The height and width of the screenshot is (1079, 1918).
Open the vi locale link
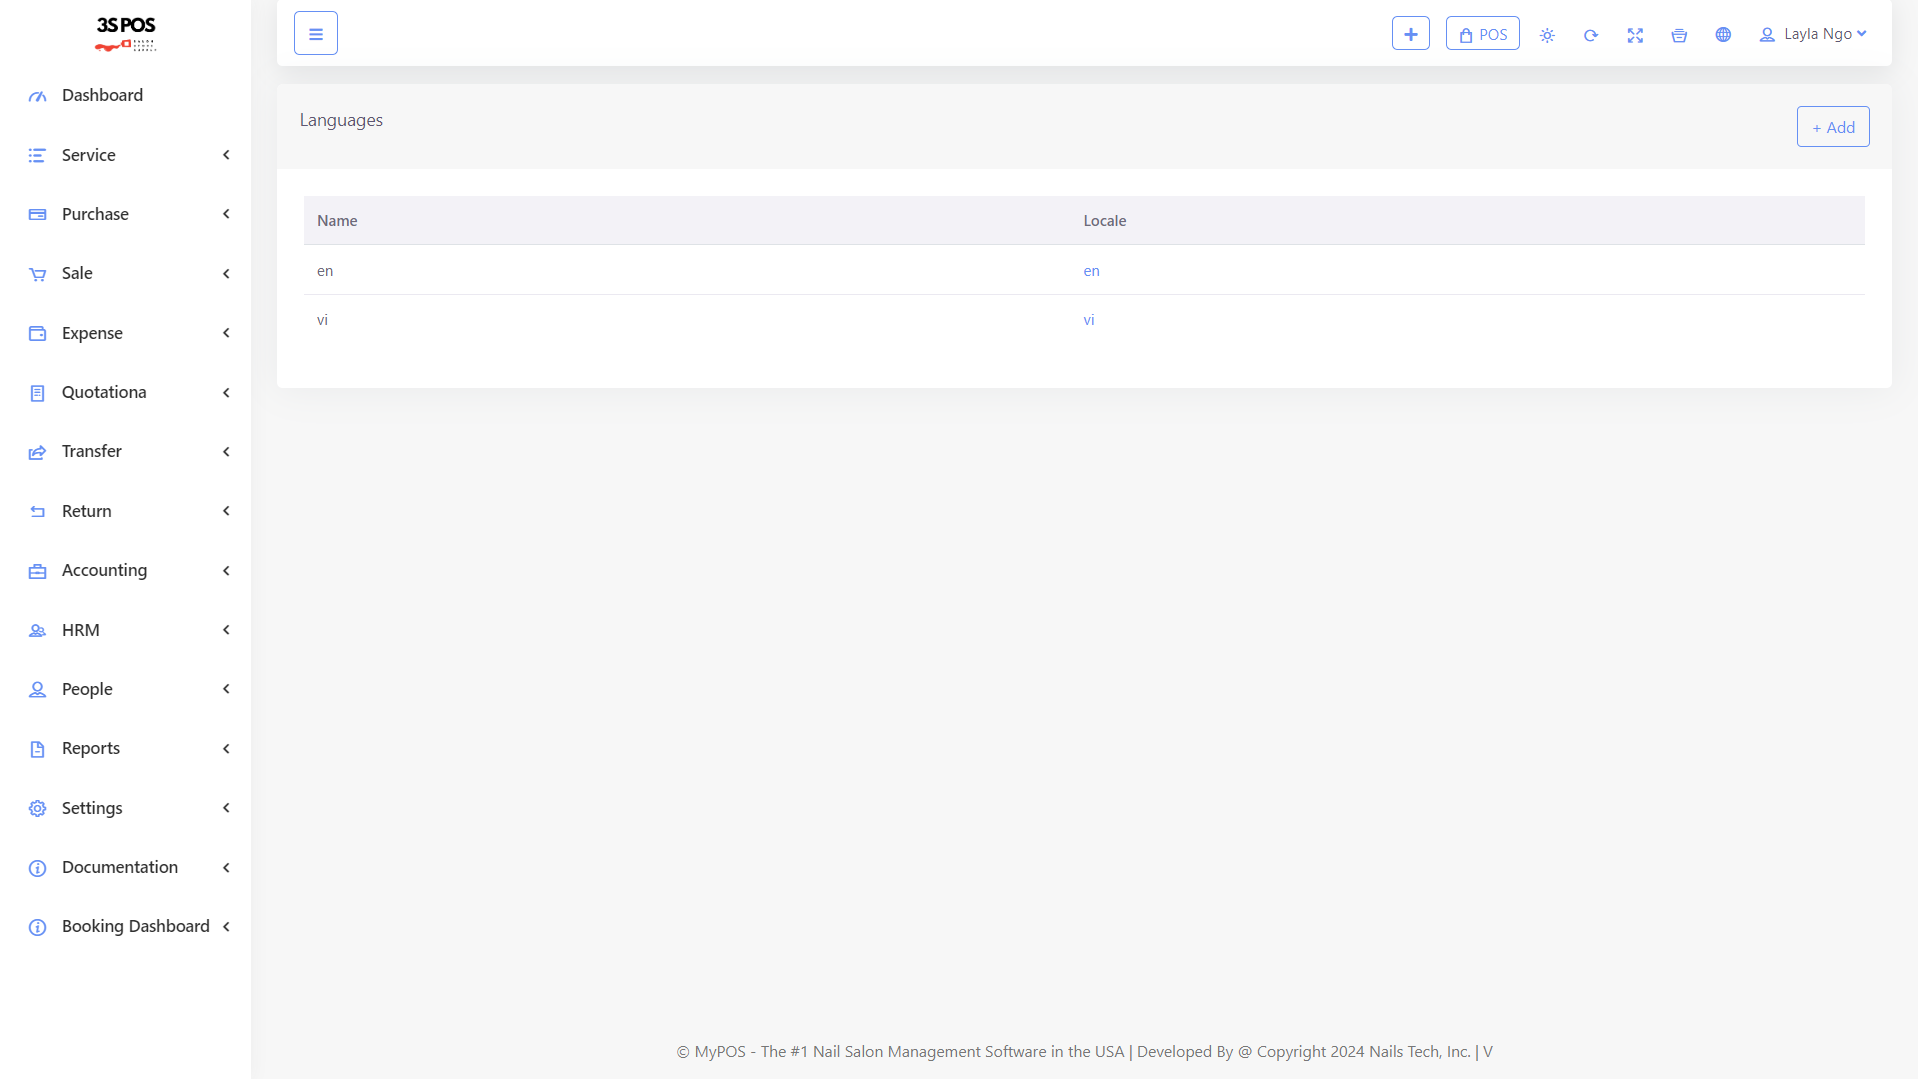point(1088,320)
